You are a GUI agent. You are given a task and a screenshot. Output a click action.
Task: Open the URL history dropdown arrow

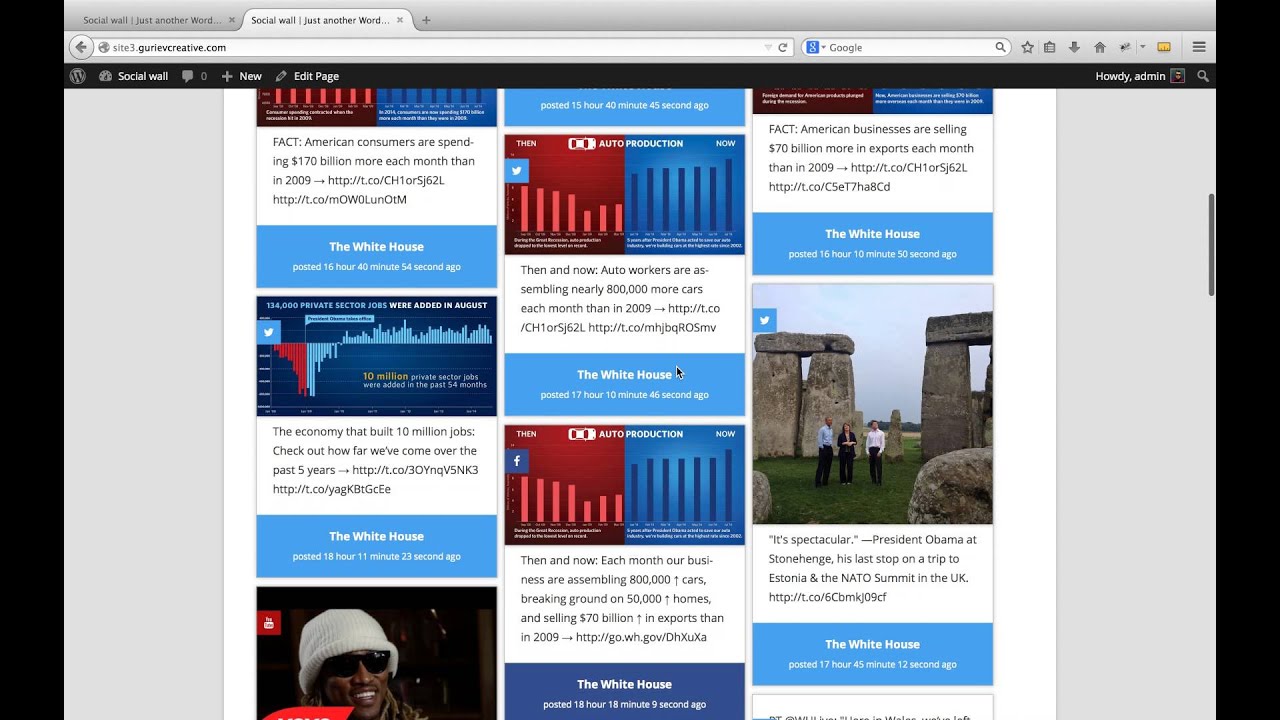[768, 47]
